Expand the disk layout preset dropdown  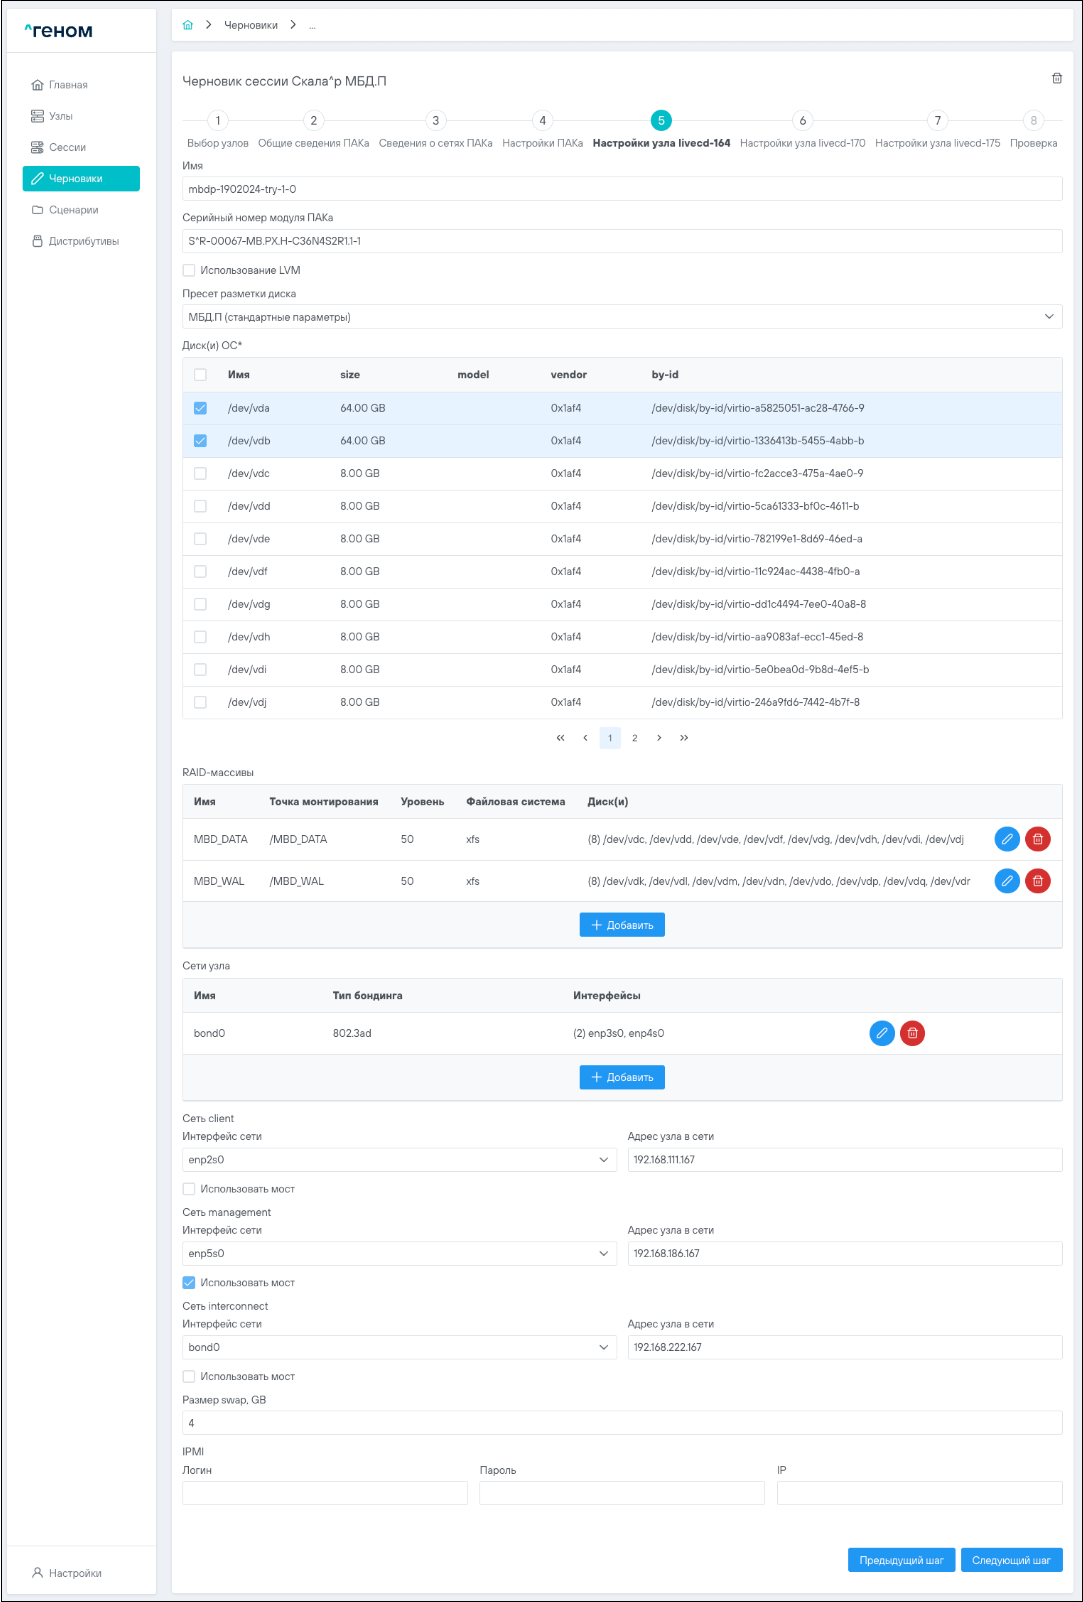pyautogui.click(x=621, y=317)
